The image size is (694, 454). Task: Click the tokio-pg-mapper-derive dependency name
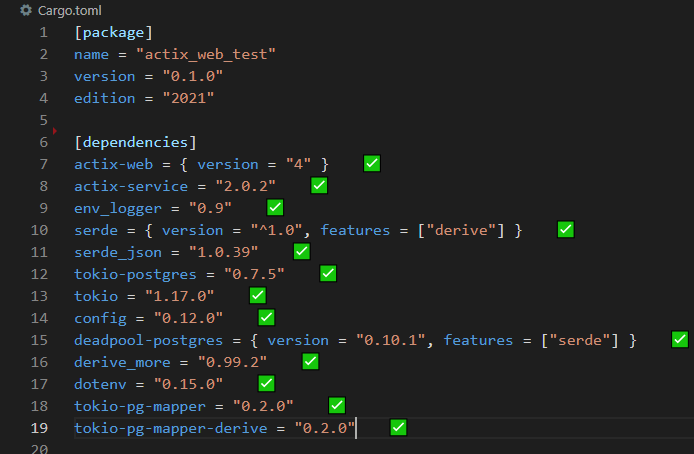170,428
